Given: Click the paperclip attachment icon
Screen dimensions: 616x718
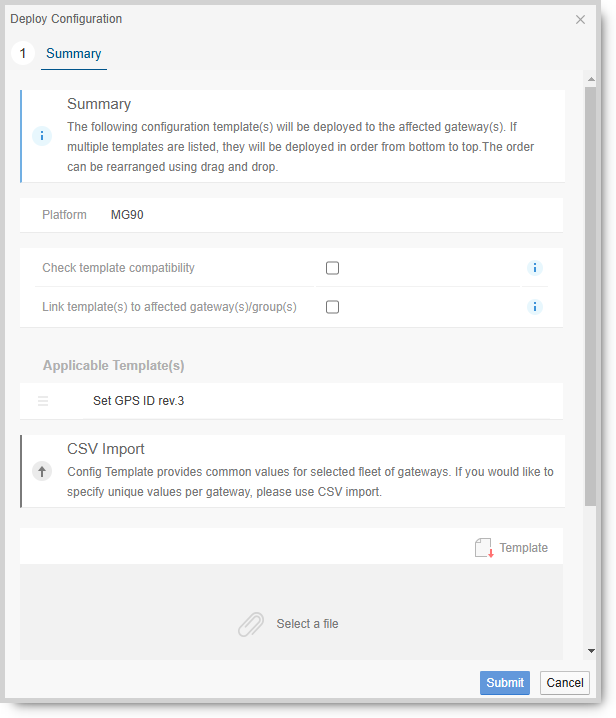Looking at the screenshot, I should coord(251,624).
